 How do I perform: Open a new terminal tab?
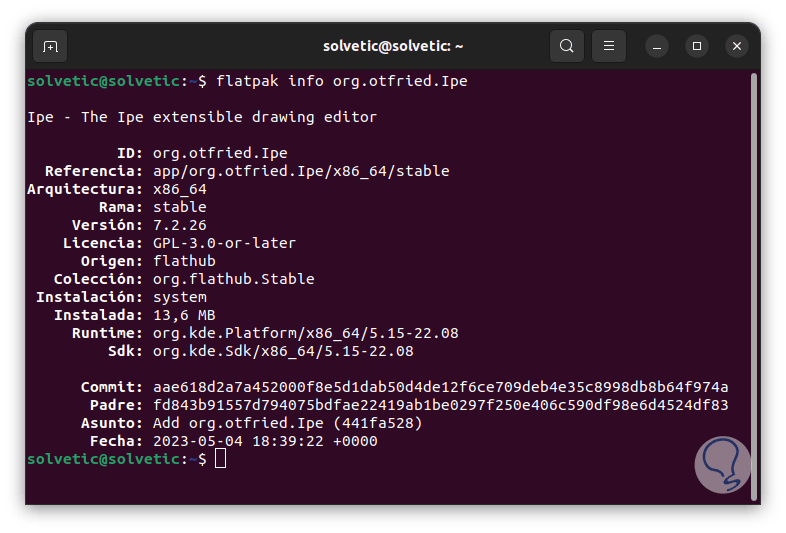50,46
